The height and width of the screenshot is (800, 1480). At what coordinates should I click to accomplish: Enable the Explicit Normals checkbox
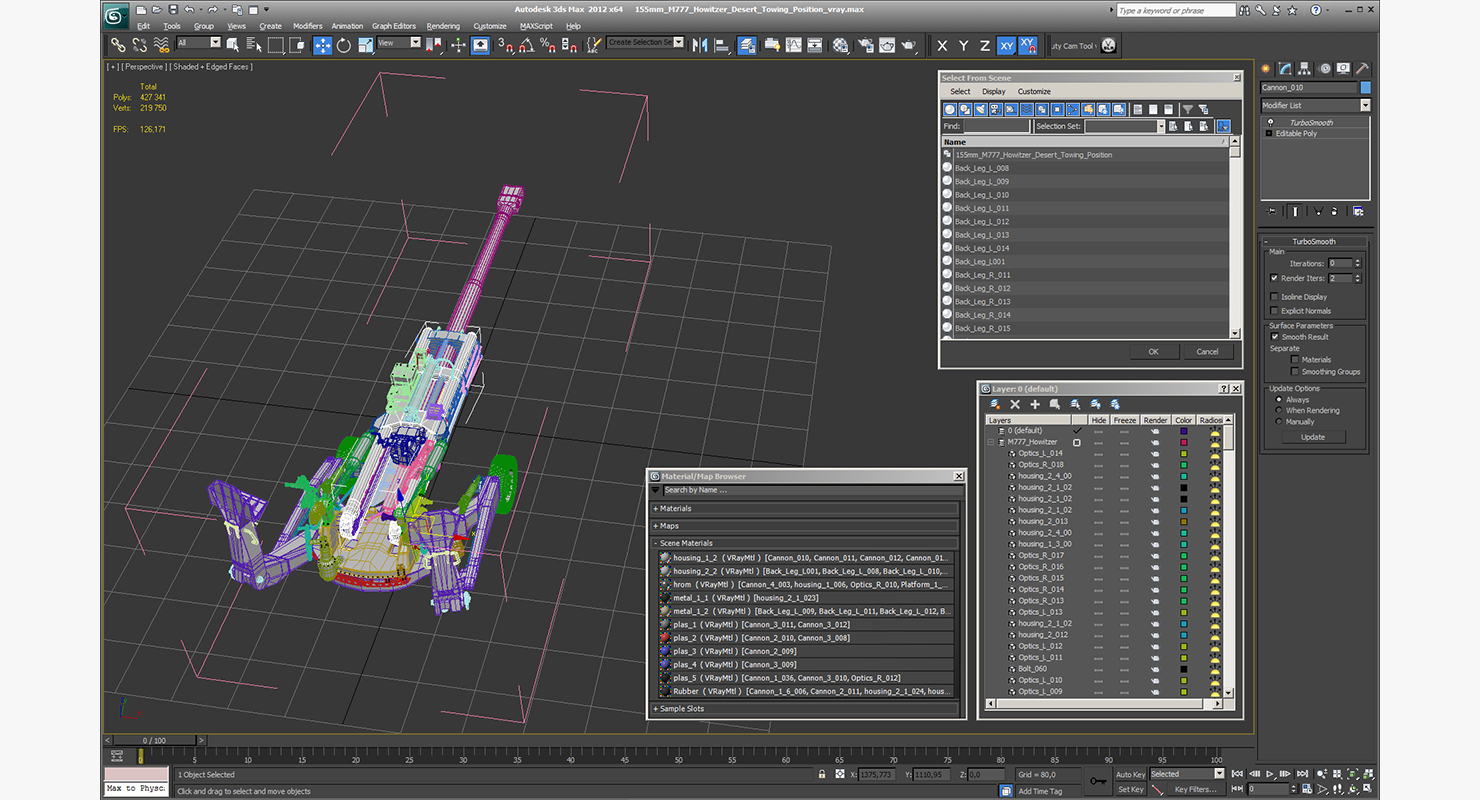pos(1274,311)
